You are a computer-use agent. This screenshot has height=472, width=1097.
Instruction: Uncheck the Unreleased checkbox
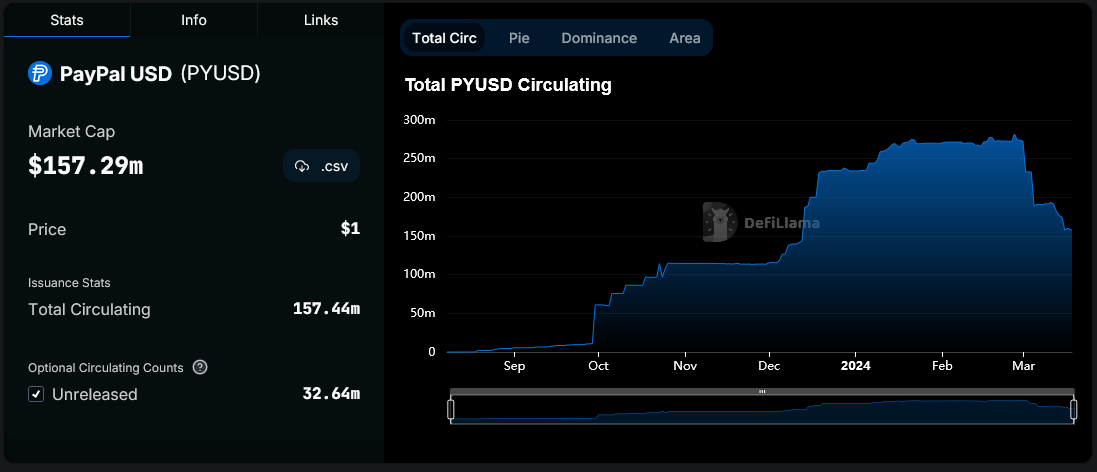(x=36, y=394)
